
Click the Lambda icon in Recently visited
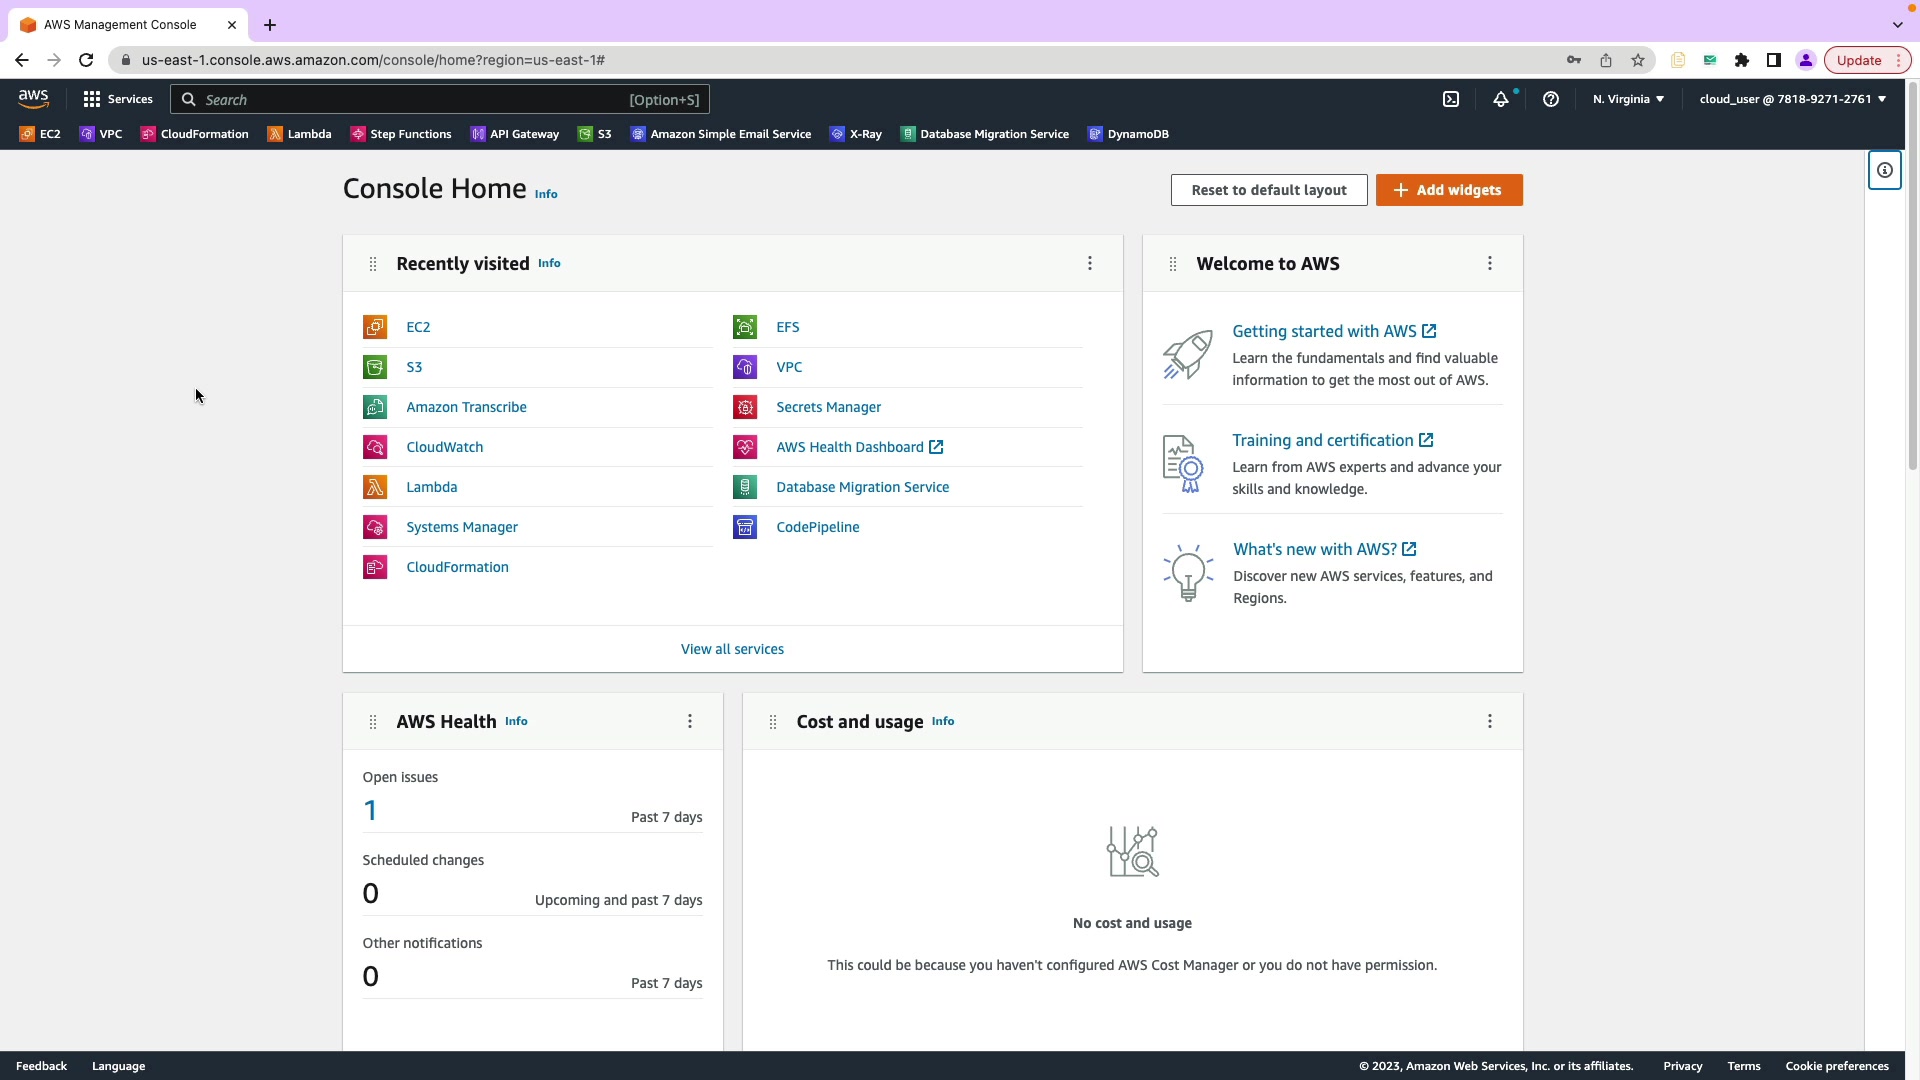(x=375, y=487)
